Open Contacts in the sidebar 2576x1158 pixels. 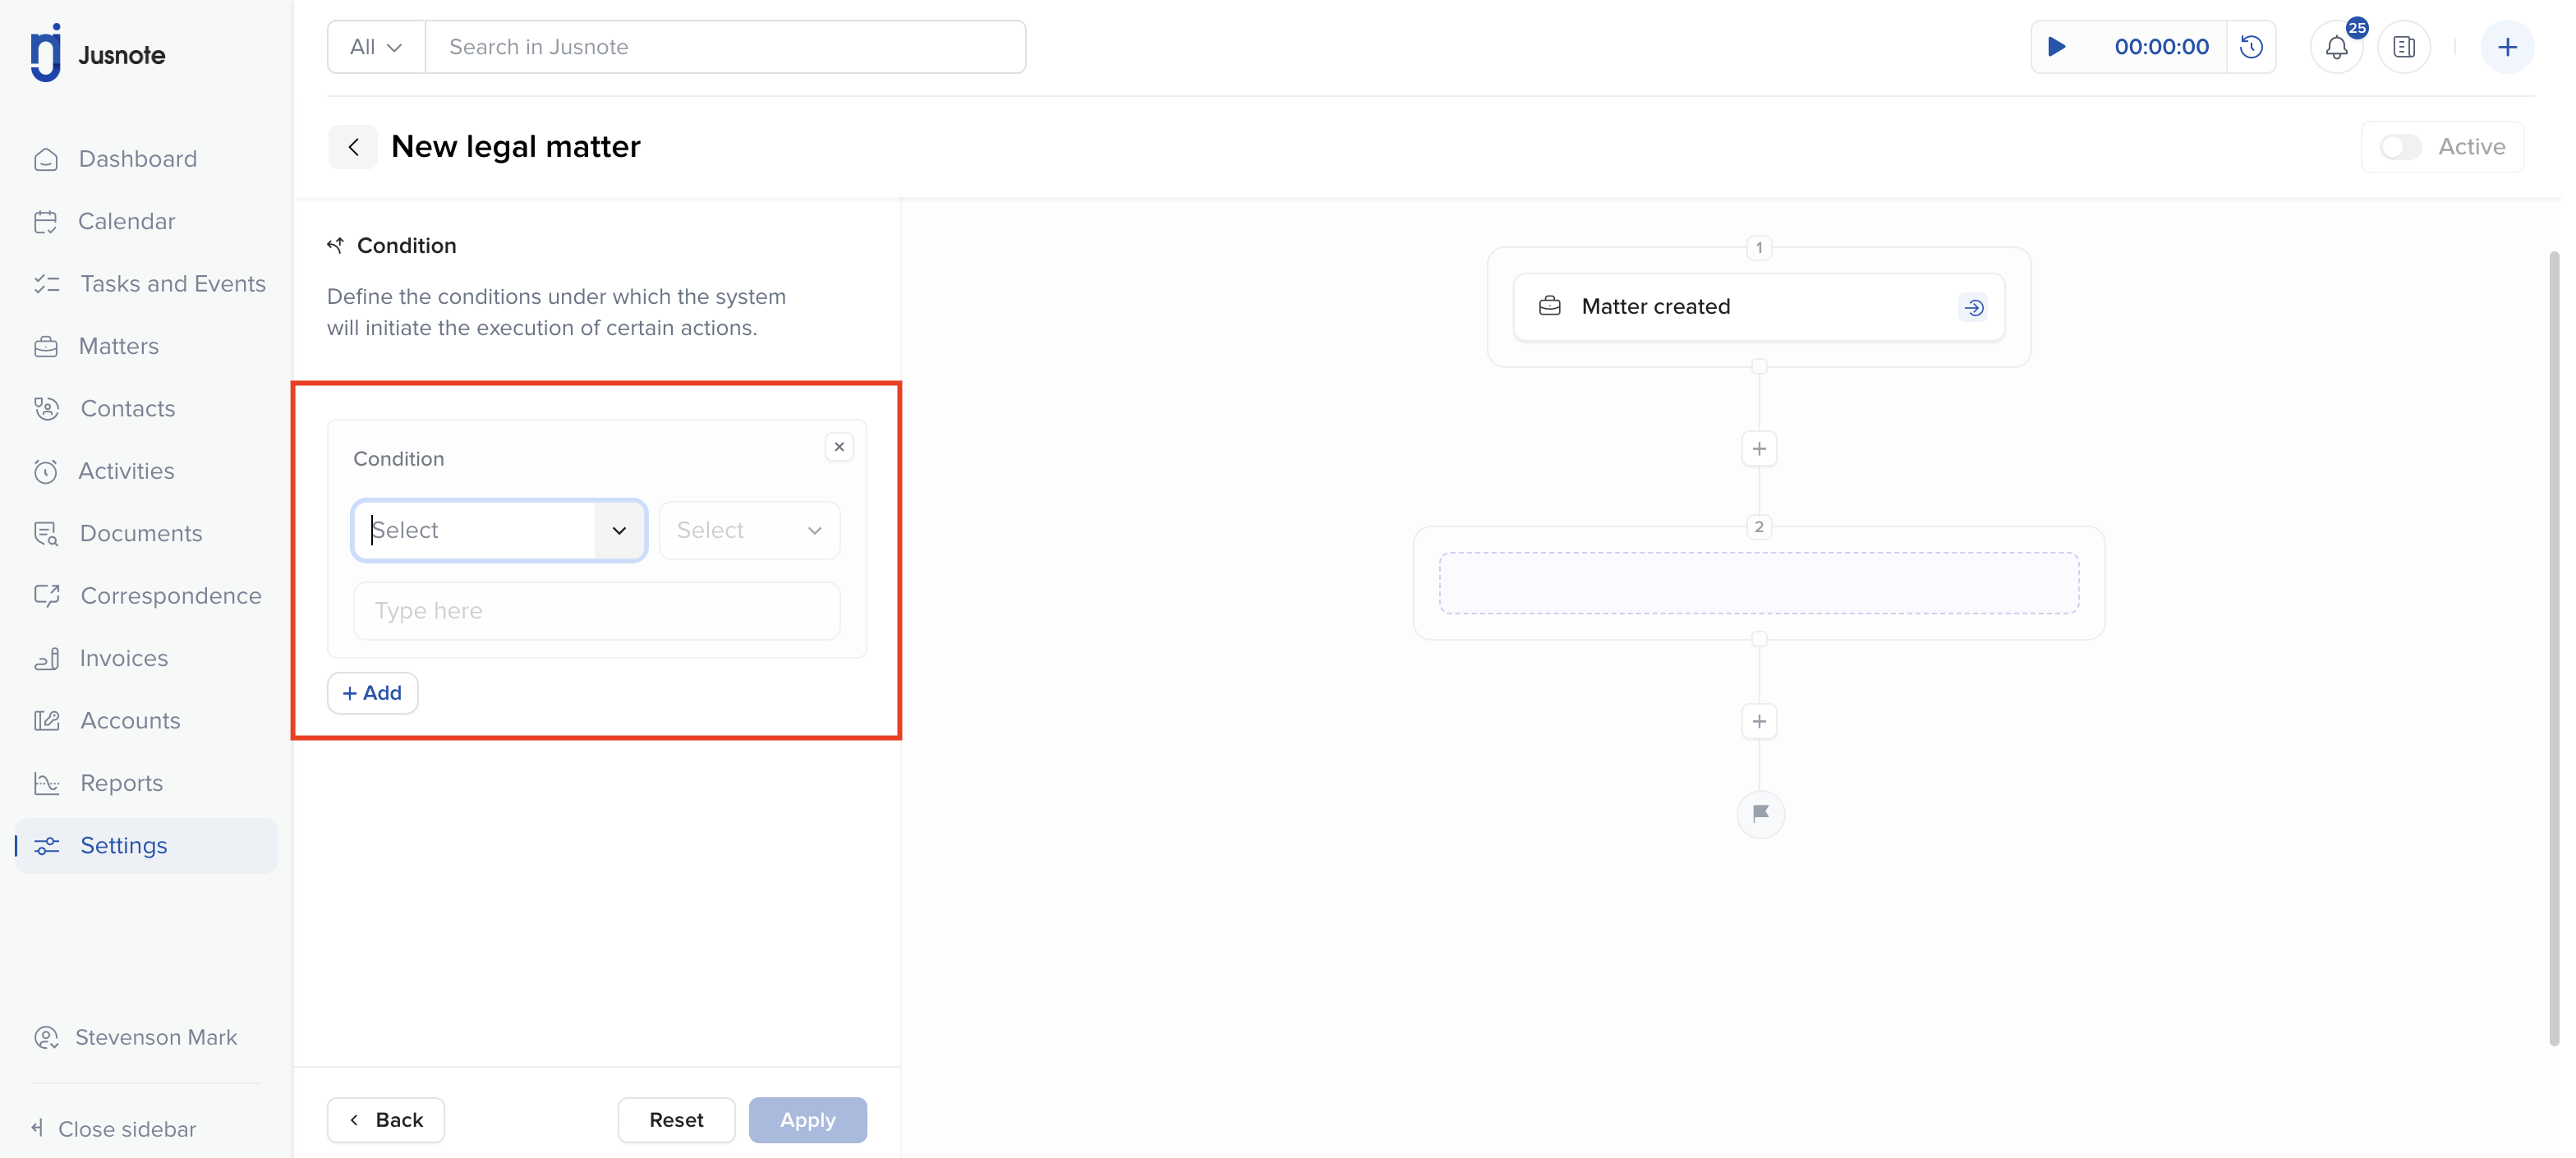pyautogui.click(x=127, y=408)
